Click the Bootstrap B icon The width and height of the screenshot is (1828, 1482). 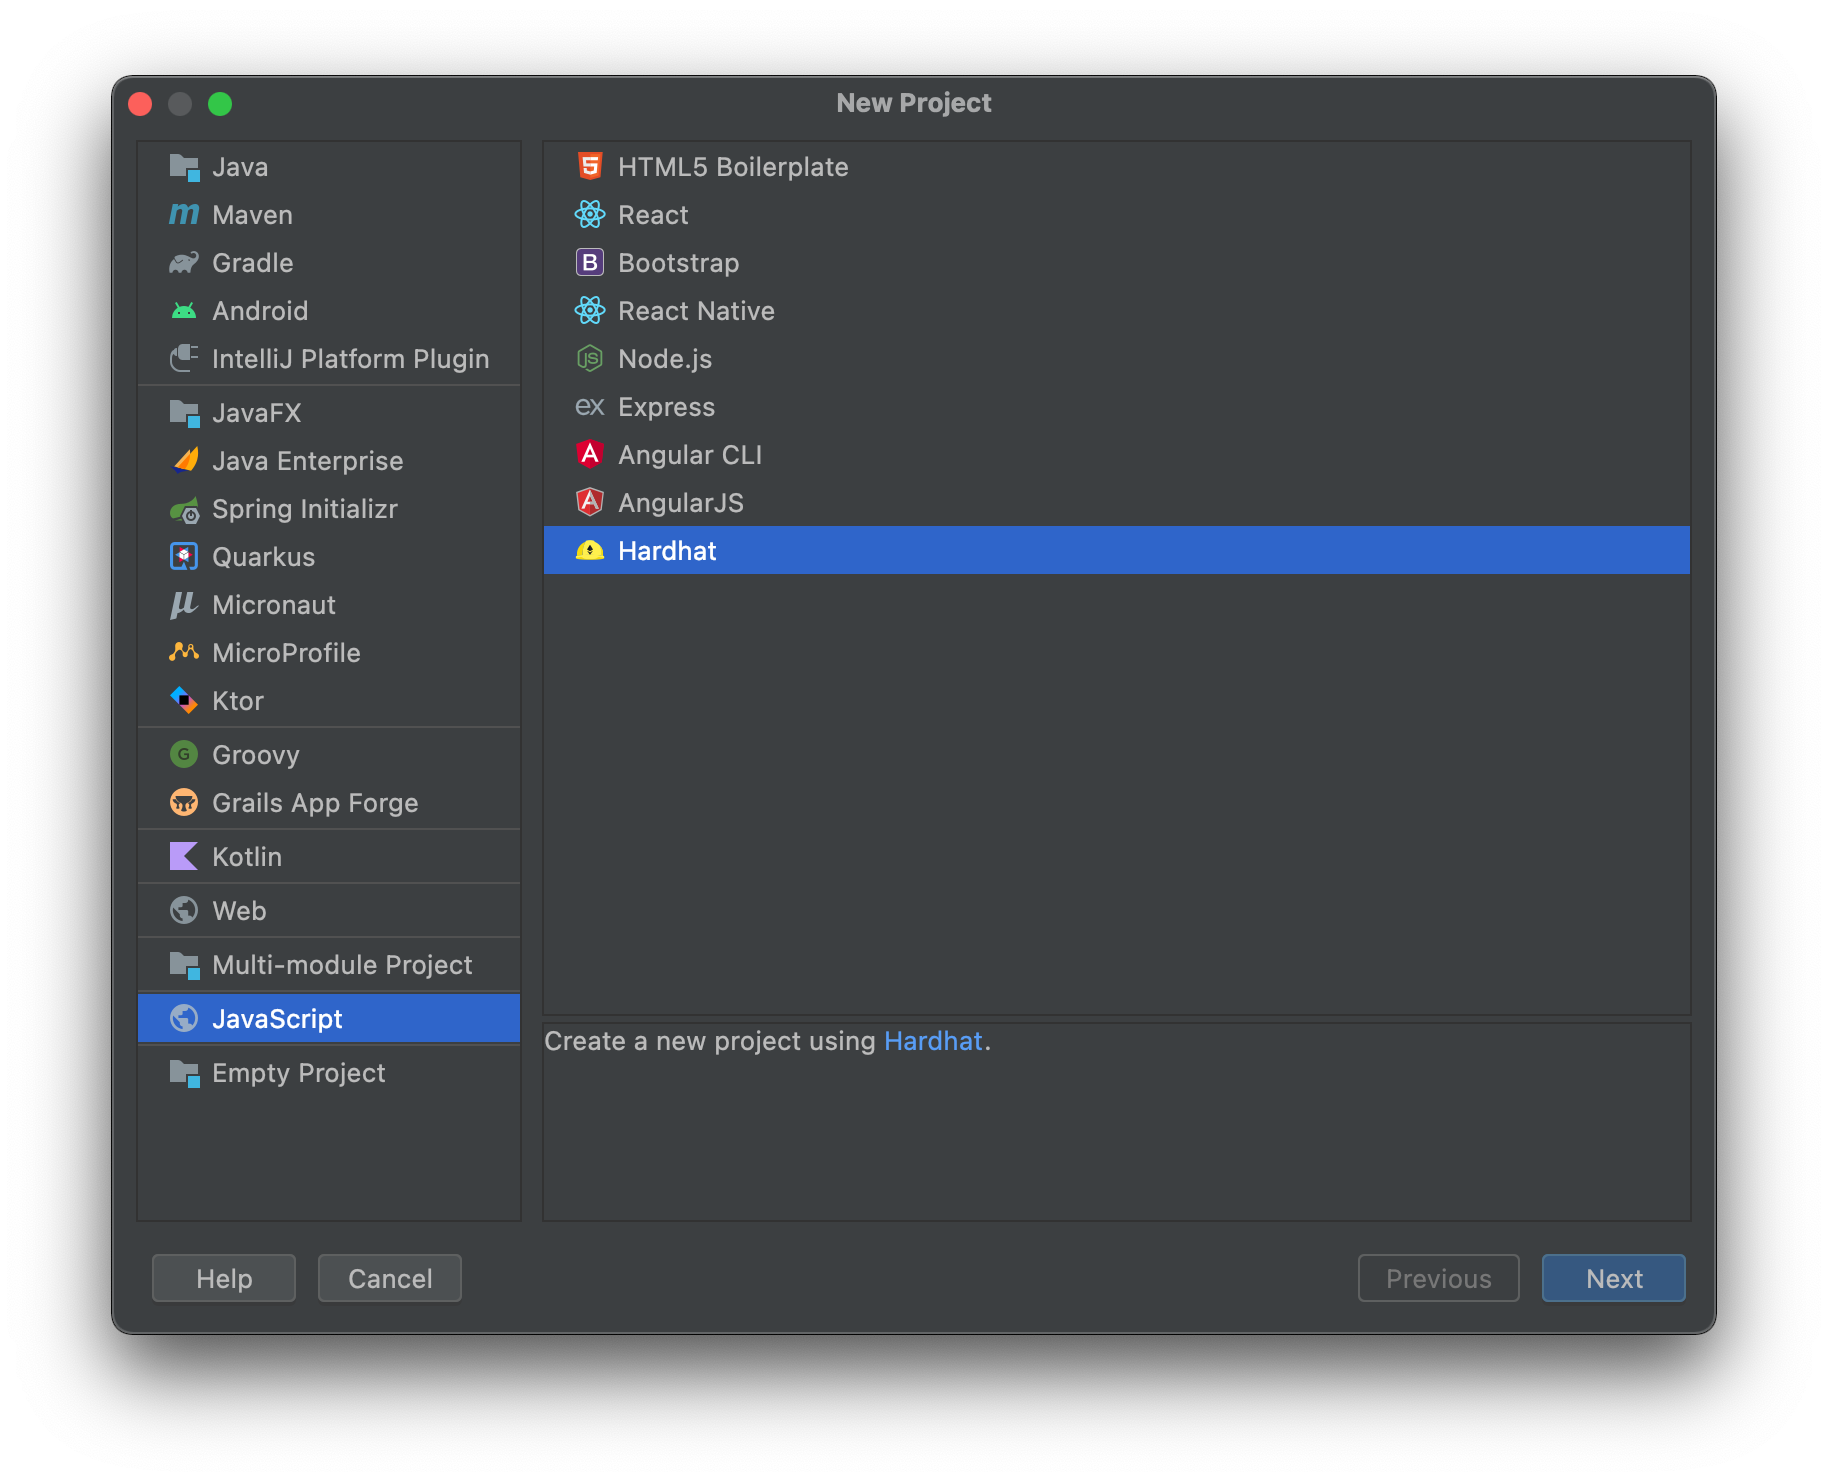click(x=590, y=263)
